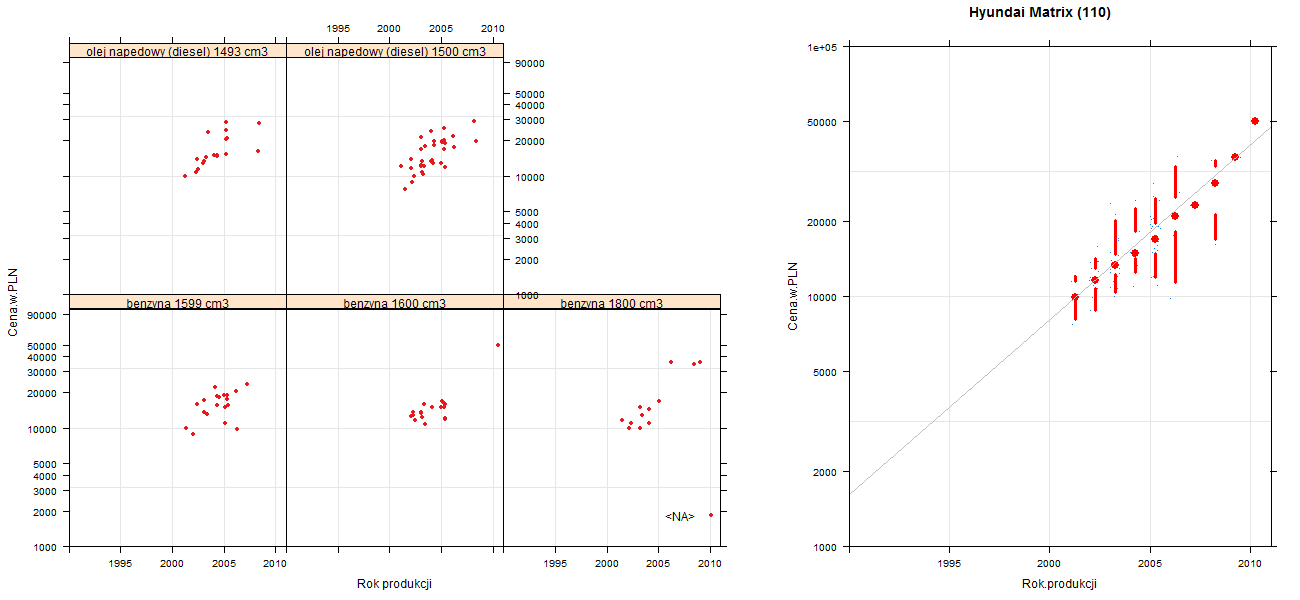Viewport: 1300px width, 600px height.
Task: Click the "benzyna 1800 cm3" panel header
Action: pyautogui.click(x=612, y=302)
